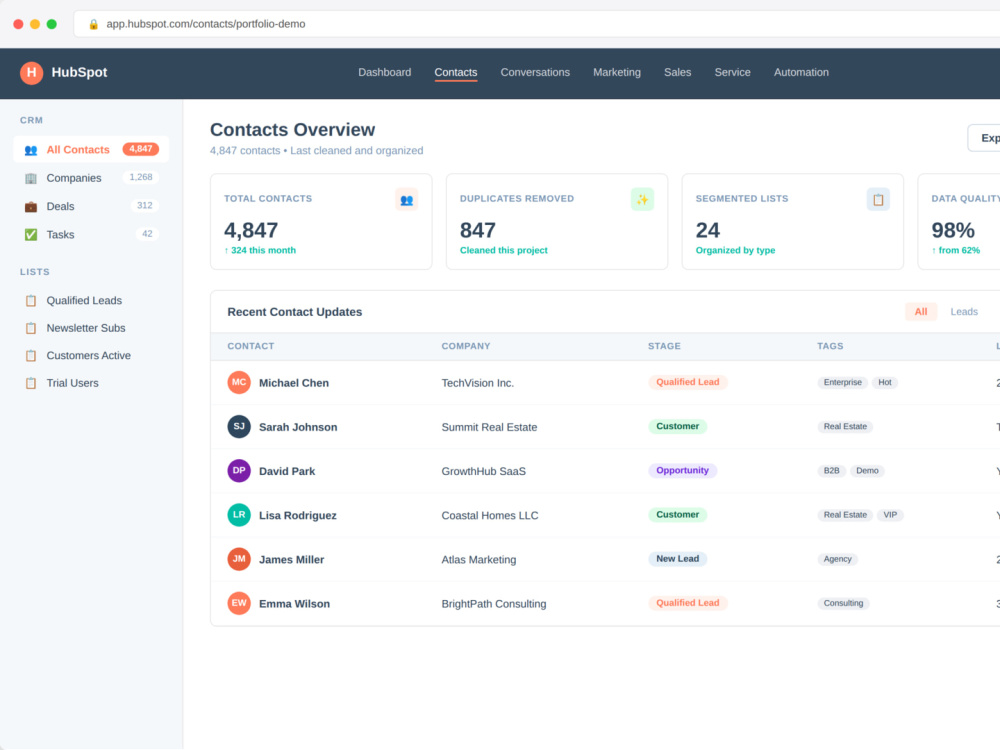Click Michael Chen's Qualified Lead stage badge
This screenshot has height=750, width=1000.
point(688,382)
